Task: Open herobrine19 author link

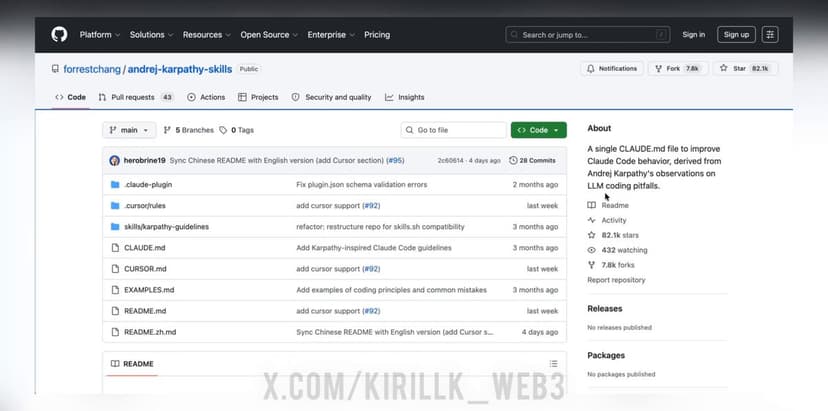Action: coord(145,161)
